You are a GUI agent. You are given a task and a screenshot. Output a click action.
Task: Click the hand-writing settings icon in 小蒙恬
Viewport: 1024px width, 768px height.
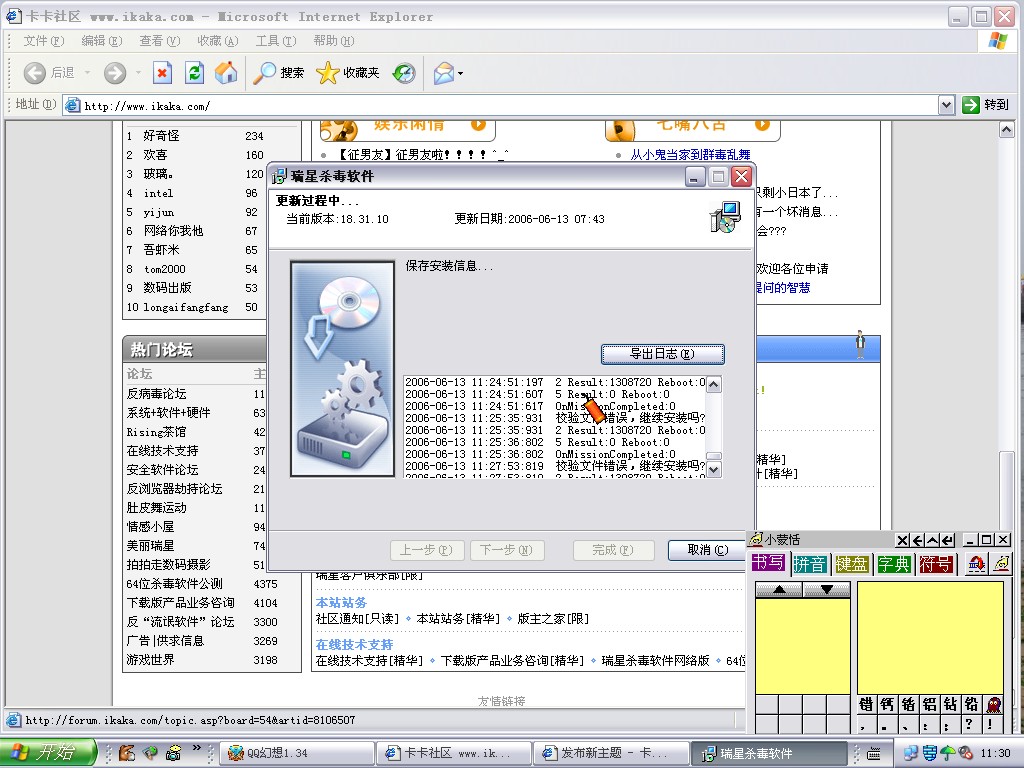tap(1001, 564)
